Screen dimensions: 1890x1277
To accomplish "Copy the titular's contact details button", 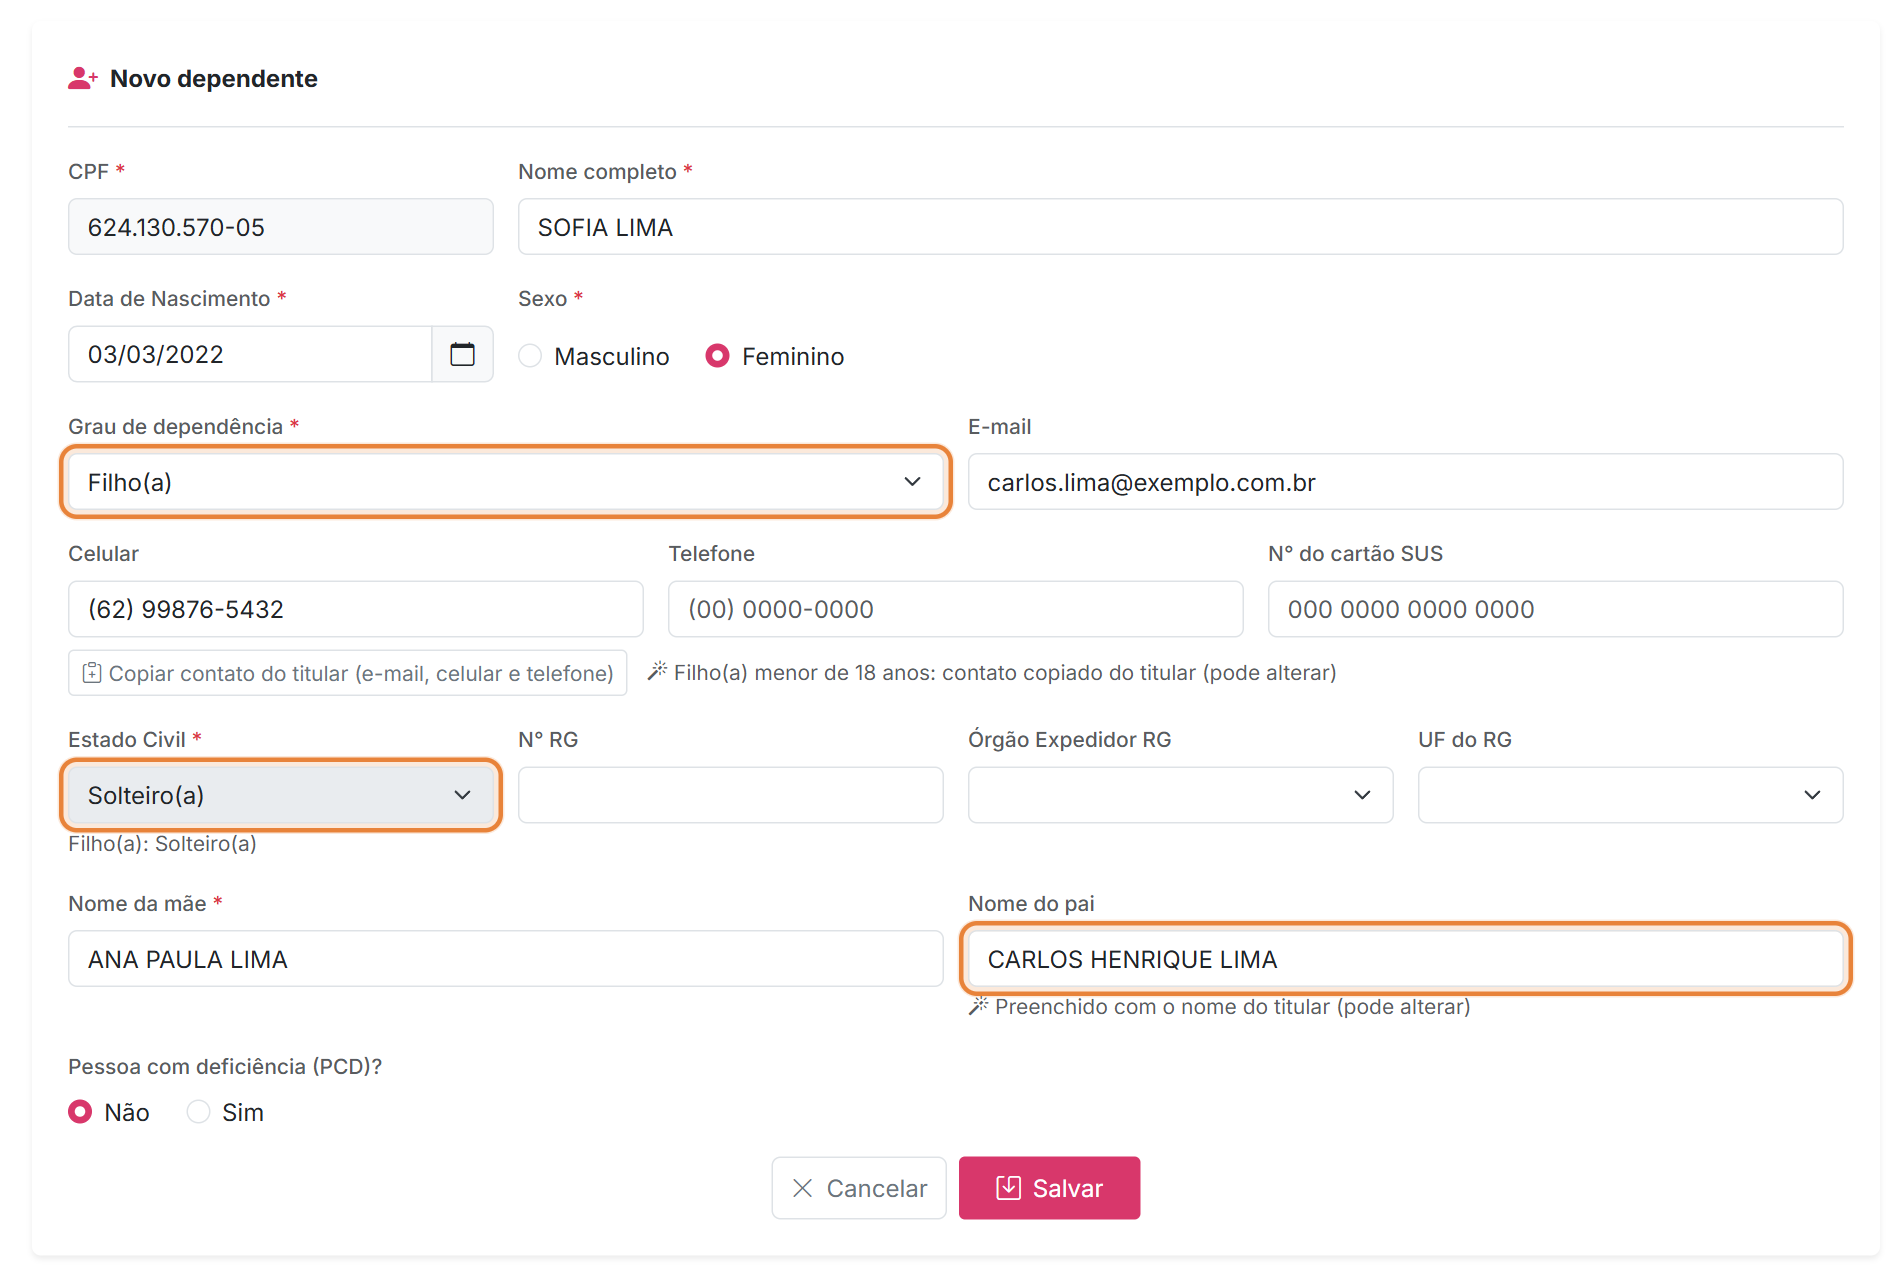I will (x=348, y=673).
